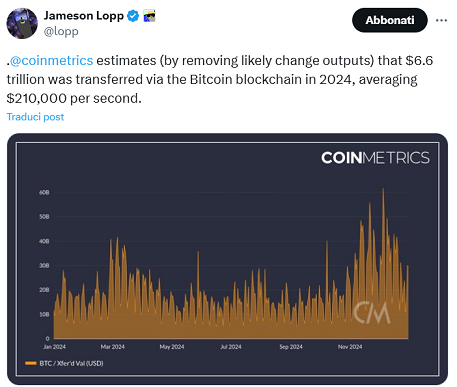Click the Mar 2024 axis label
Image resolution: width=457 pixels, height=387 pixels.
[x=113, y=347]
